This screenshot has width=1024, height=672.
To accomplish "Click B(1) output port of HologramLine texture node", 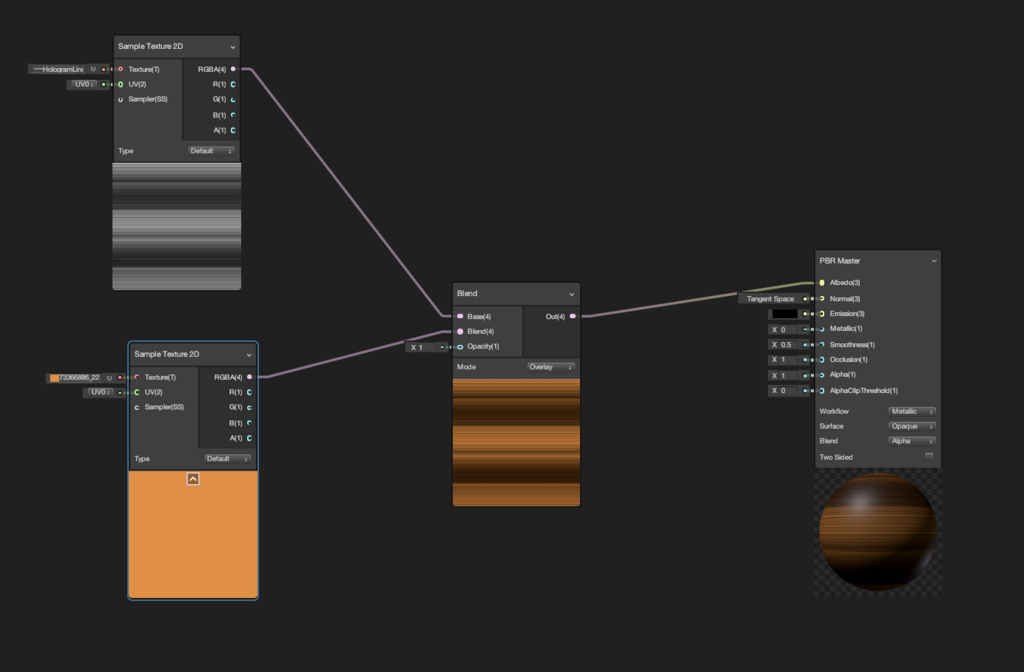I will [x=233, y=115].
